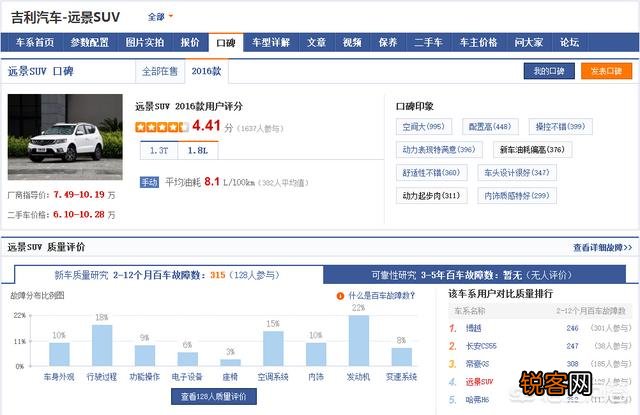The height and width of the screenshot is (415, 640).
Task: Open 博越 in quality ranking
Action: 474,328
